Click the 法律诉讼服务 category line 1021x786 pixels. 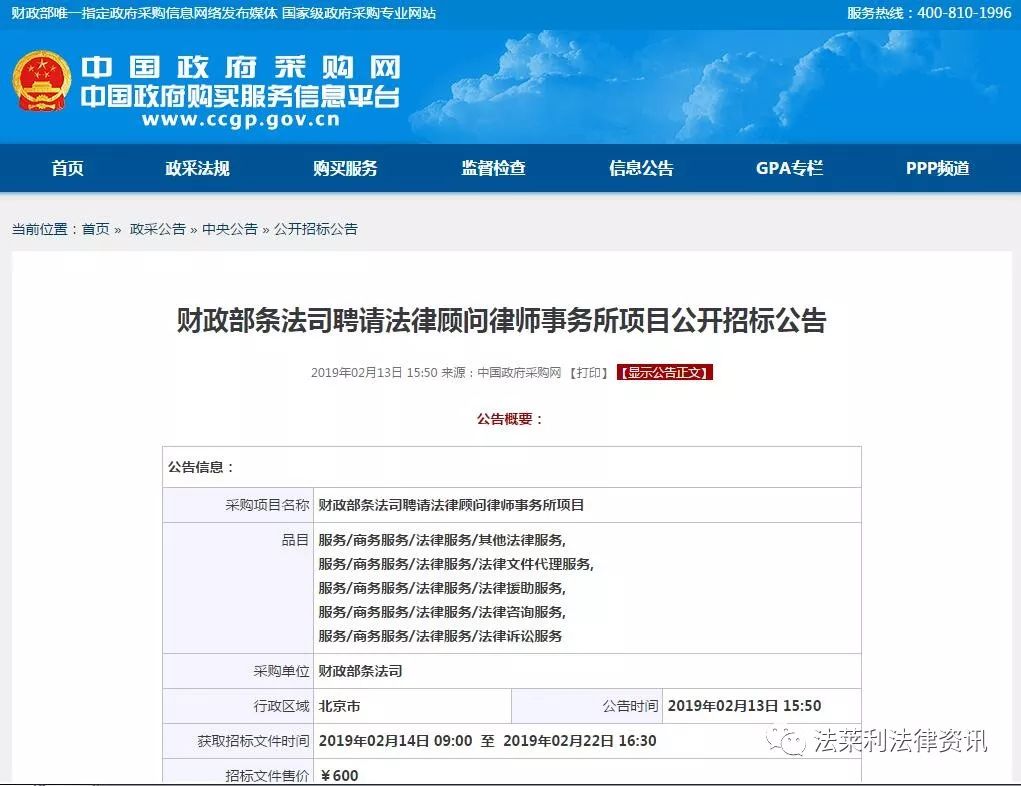[440, 636]
